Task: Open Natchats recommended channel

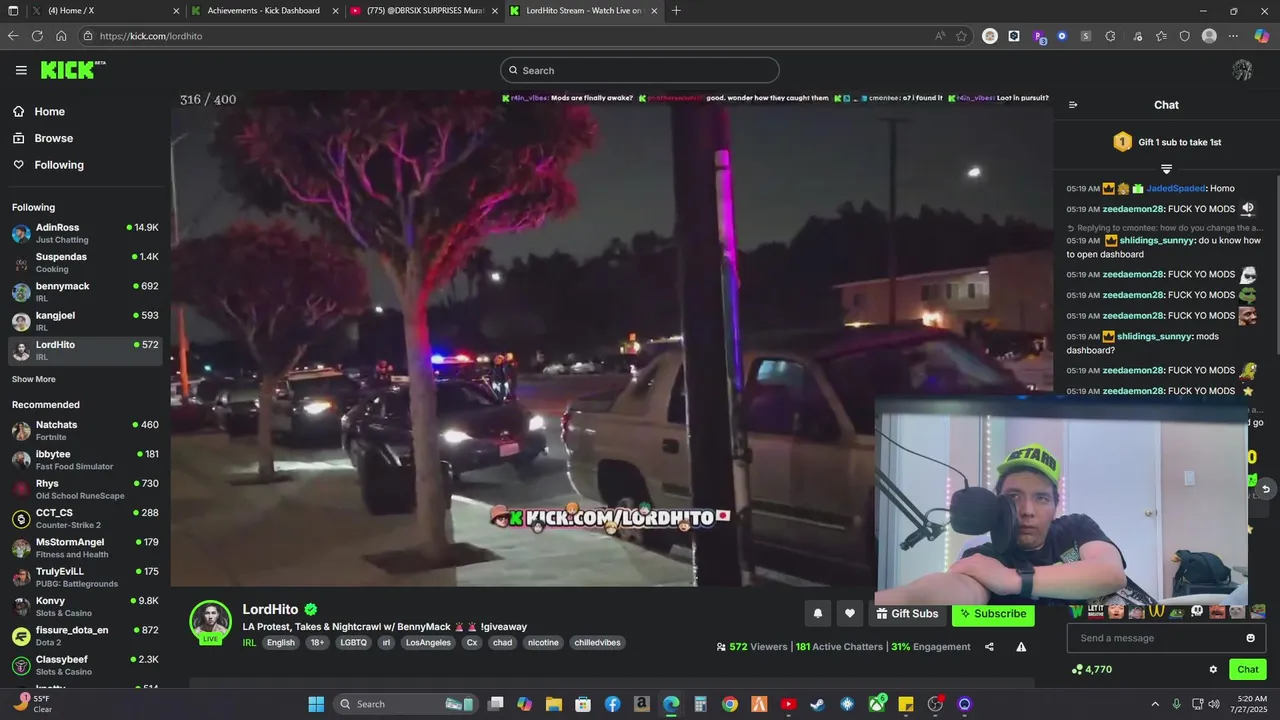Action: 85,430
